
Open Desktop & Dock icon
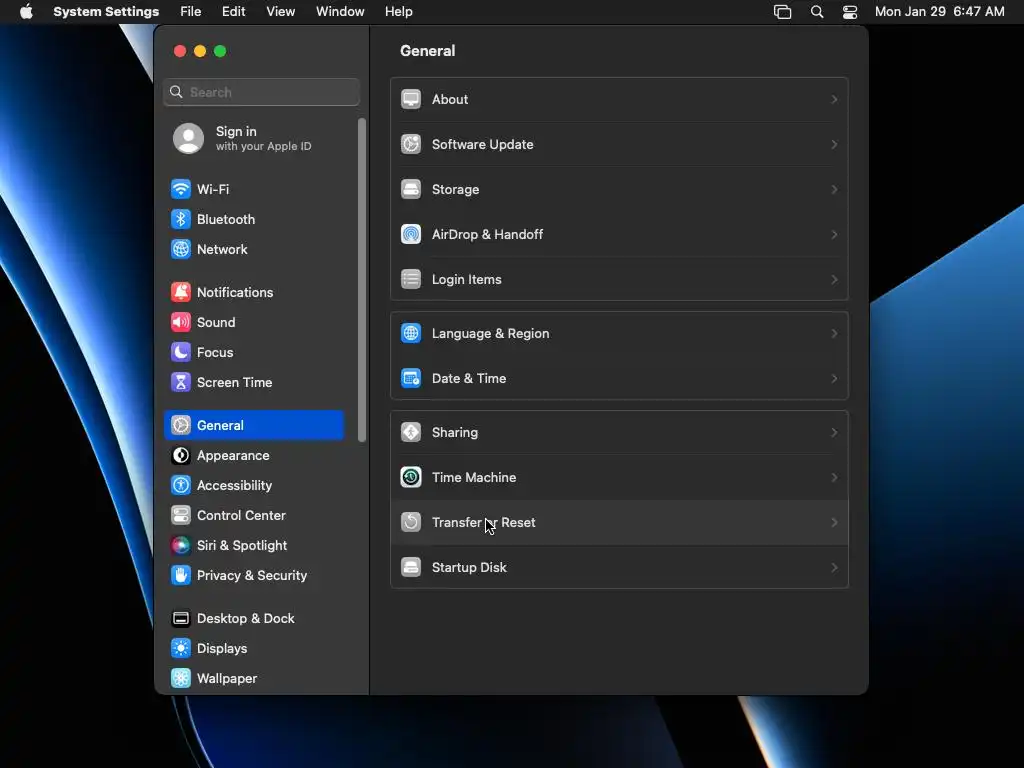pyautogui.click(x=181, y=619)
